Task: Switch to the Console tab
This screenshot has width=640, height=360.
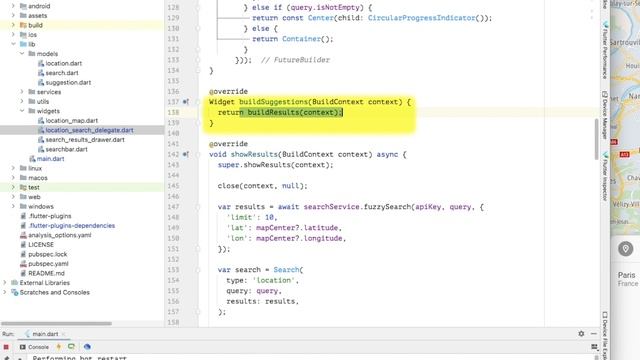Action: pos(34,347)
